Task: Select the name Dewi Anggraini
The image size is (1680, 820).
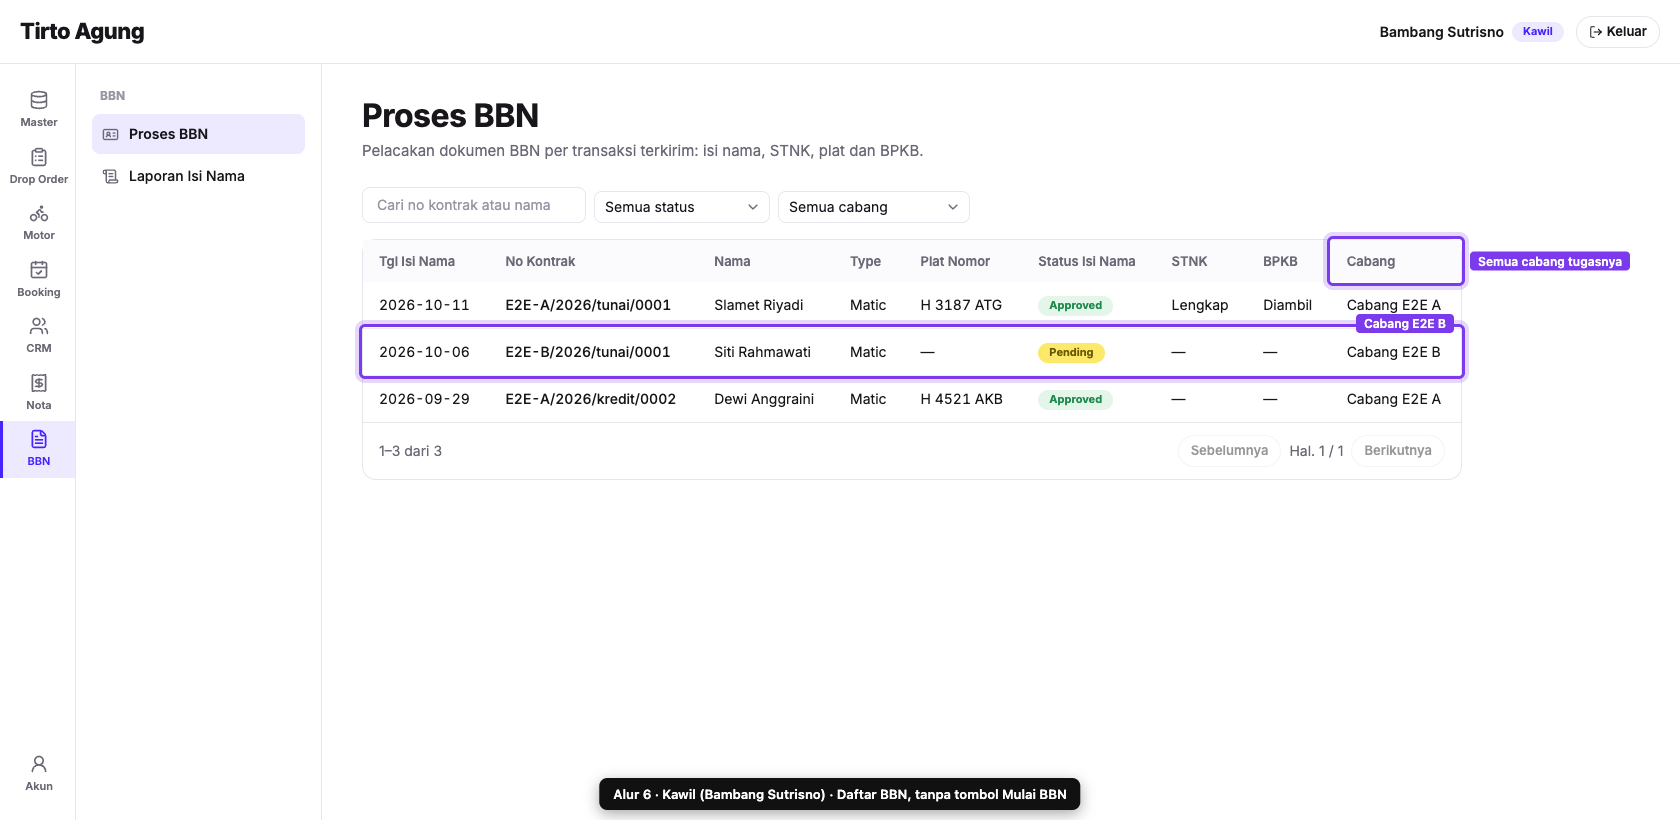Action: (764, 399)
